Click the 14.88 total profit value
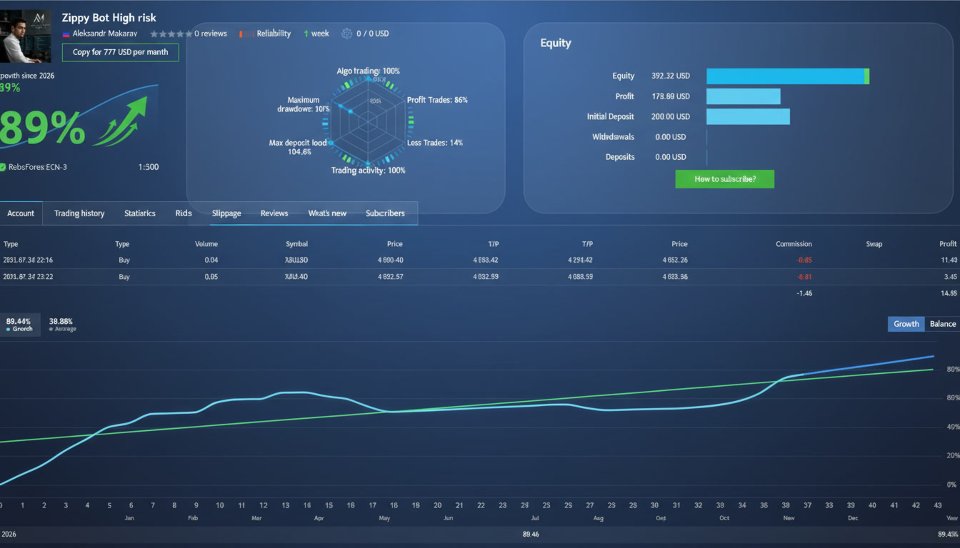Viewport: 960px width, 548px height. [x=949, y=293]
